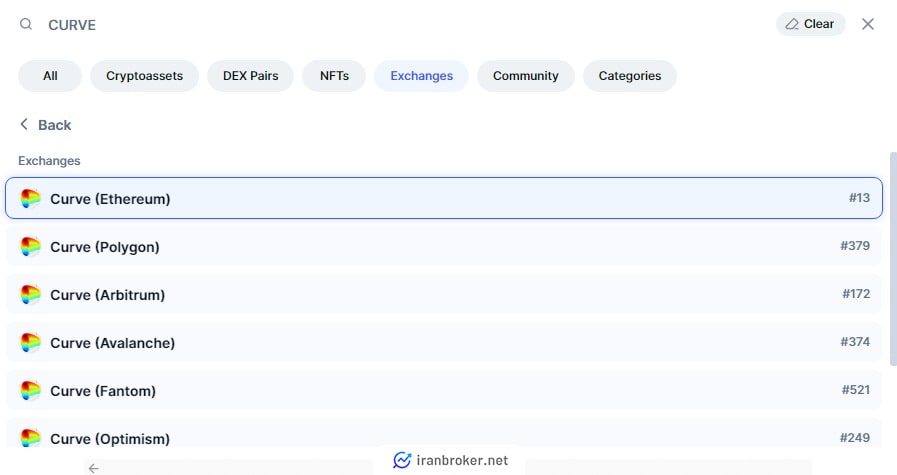The image size is (897, 475).
Task: Click Curve logo icon in Optimism row
Action: [30, 438]
